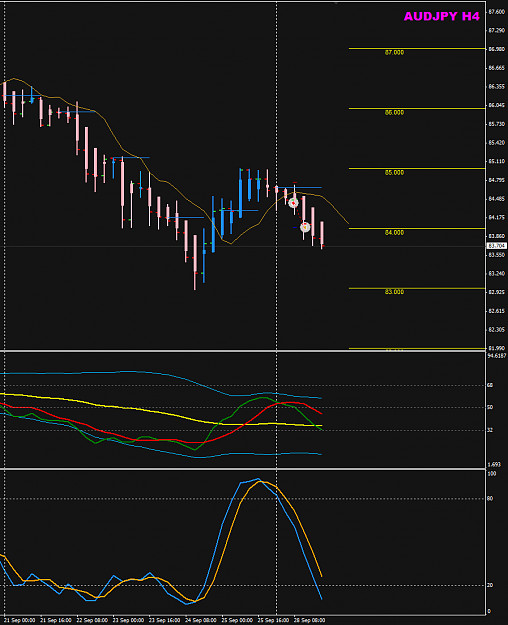This screenshot has width=508, height=625.
Task: Click the 28 Sep 08:00 time label
Action: tap(309, 621)
